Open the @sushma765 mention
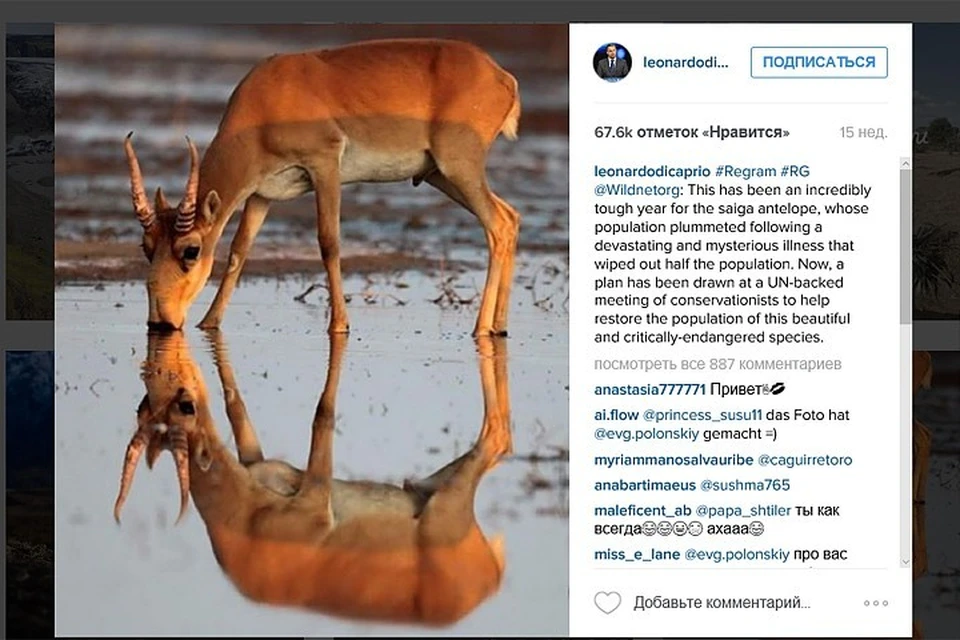The height and width of the screenshot is (640, 960). pyautogui.click(x=744, y=485)
